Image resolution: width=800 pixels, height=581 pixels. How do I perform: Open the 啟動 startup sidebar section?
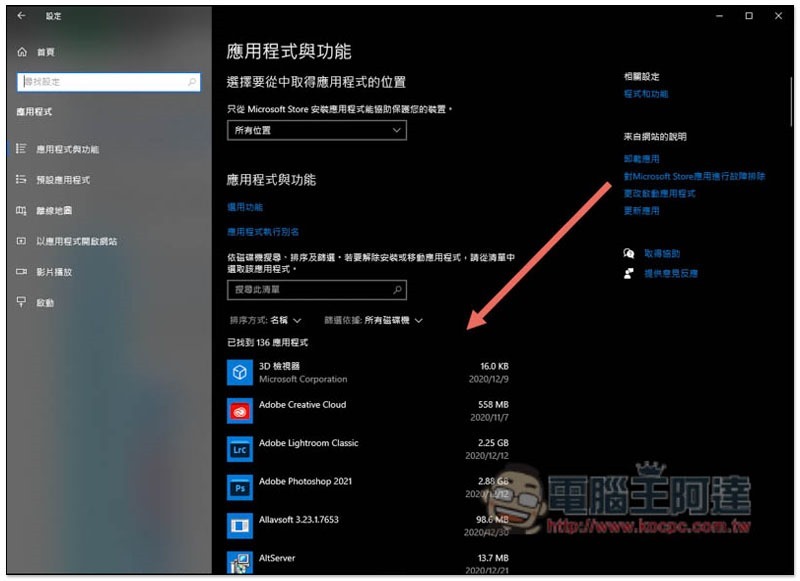35,302
